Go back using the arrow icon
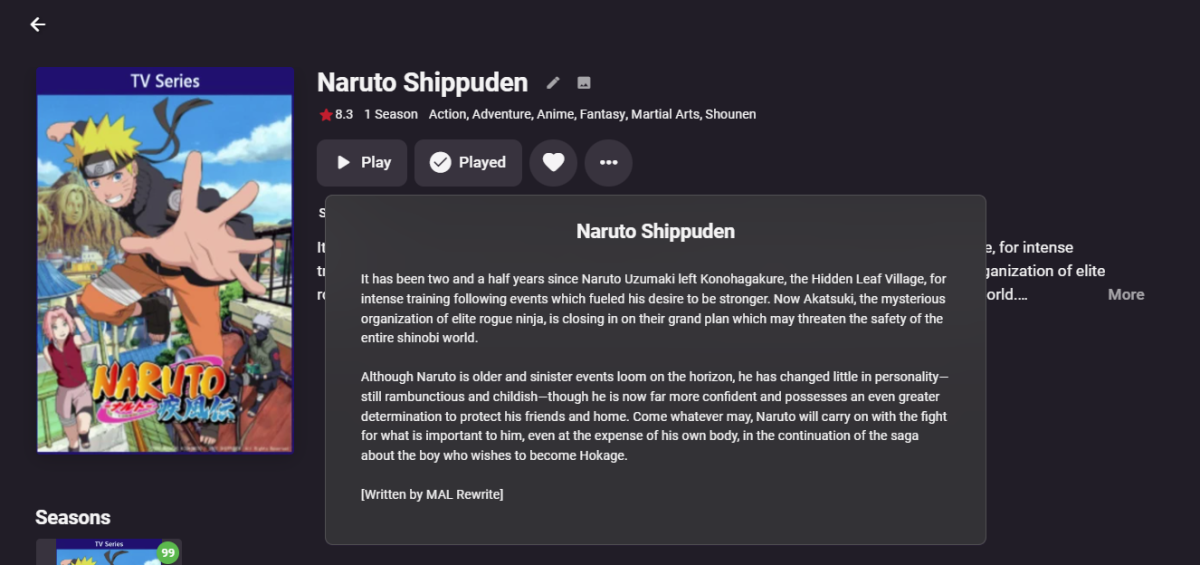Viewport: 1200px width, 565px height. tap(38, 24)
